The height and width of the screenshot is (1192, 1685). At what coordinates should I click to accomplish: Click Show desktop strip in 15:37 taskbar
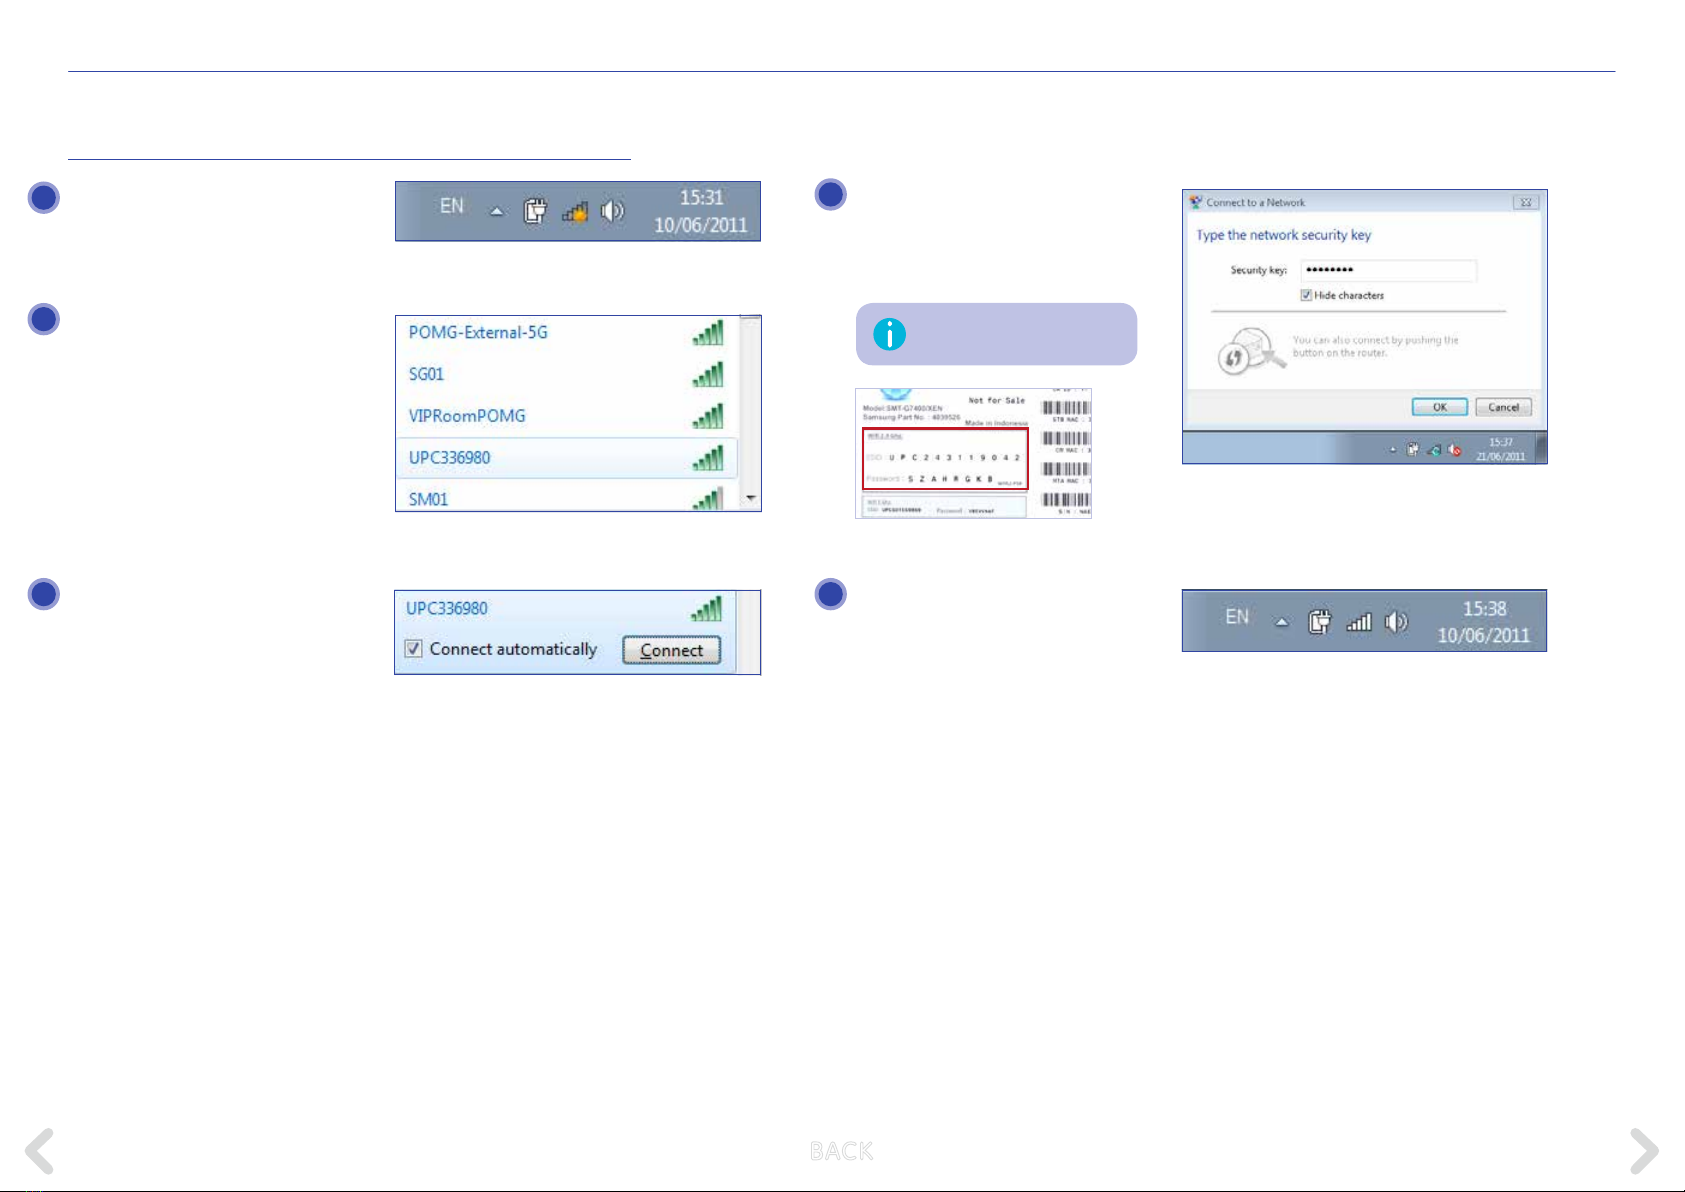1541,448
